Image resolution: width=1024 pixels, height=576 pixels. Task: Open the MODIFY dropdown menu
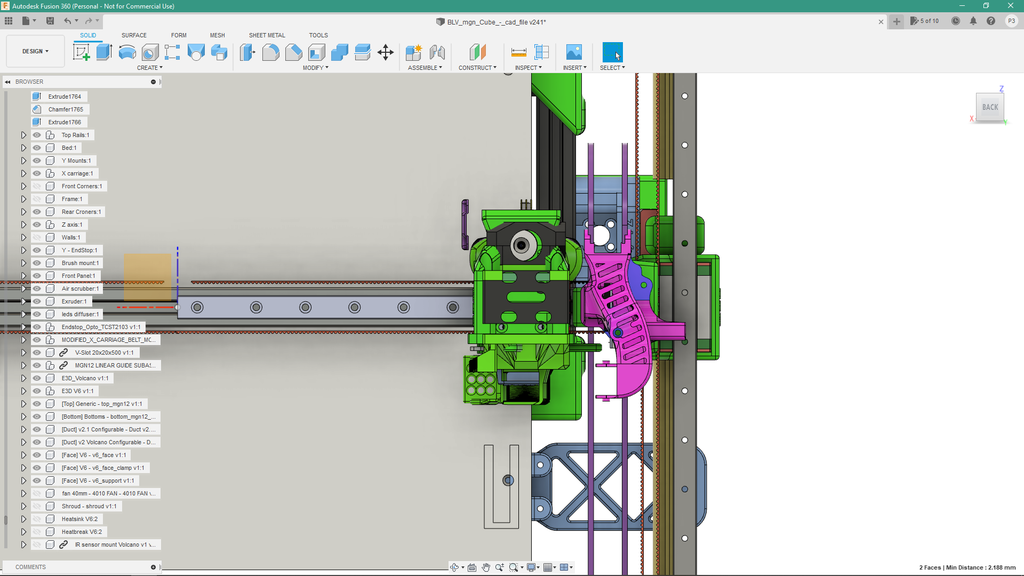[x=316, y=67]
